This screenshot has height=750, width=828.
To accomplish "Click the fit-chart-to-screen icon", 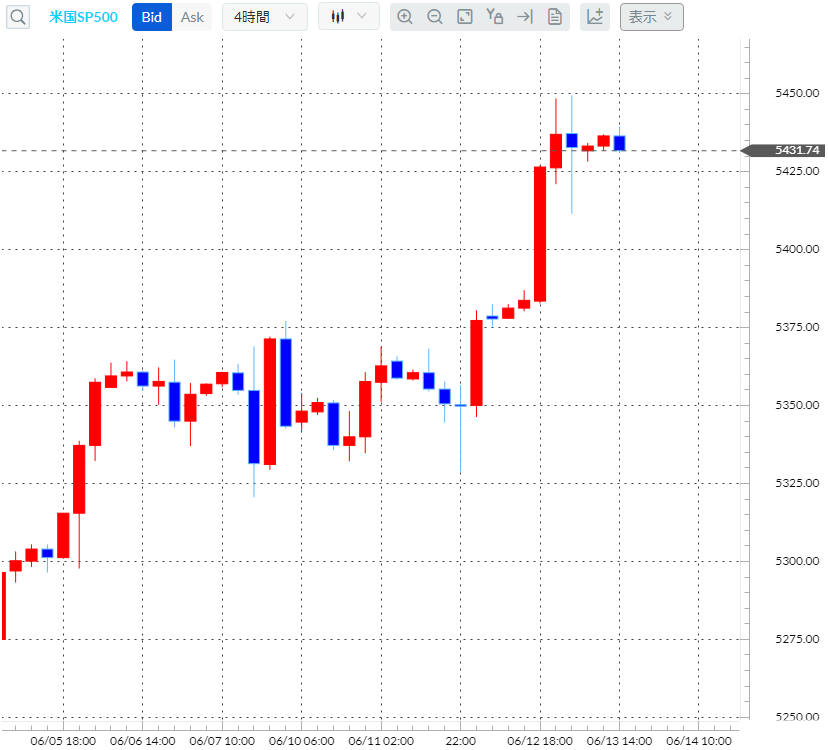I will click(464, 16).
